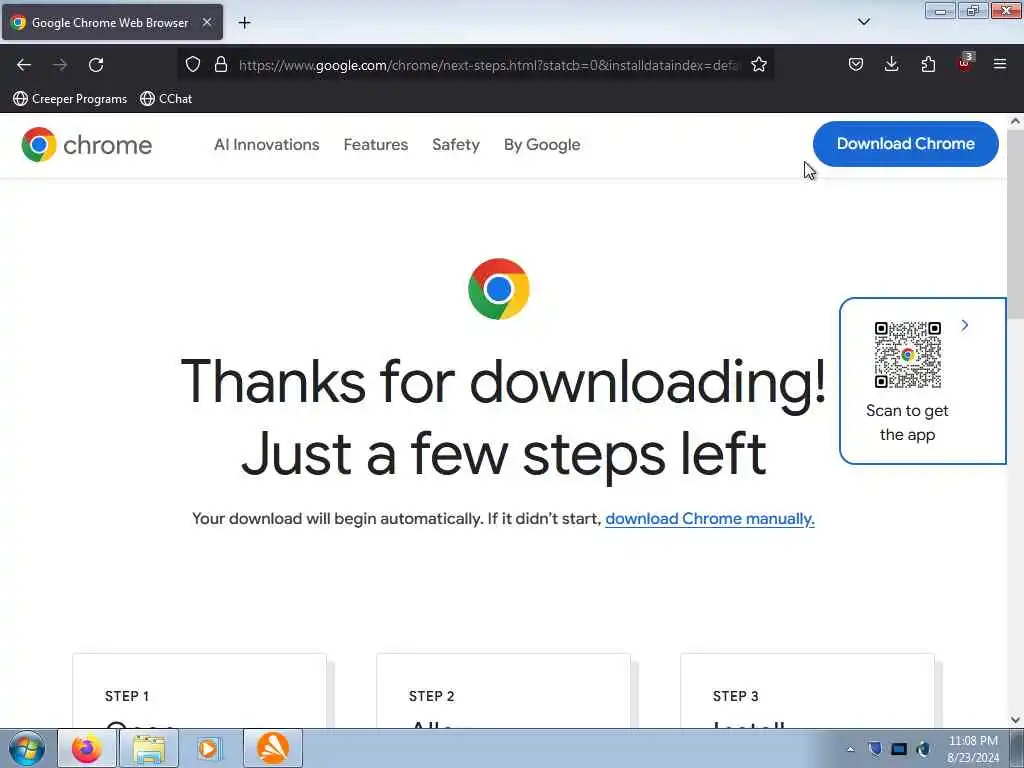Click the page scrollbar down arrow
This screenshot has height=768, width=1024.
click(1015, 720)
